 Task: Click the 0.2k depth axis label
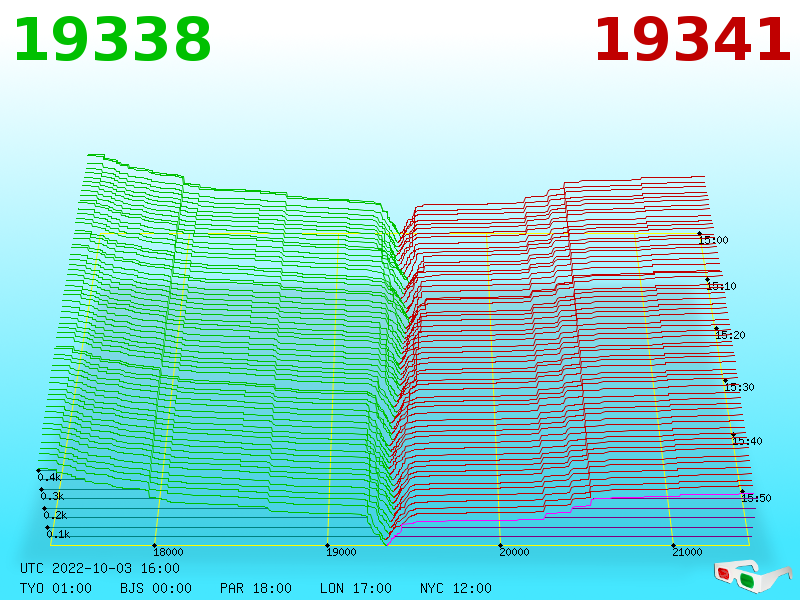(x=56, y=515)
